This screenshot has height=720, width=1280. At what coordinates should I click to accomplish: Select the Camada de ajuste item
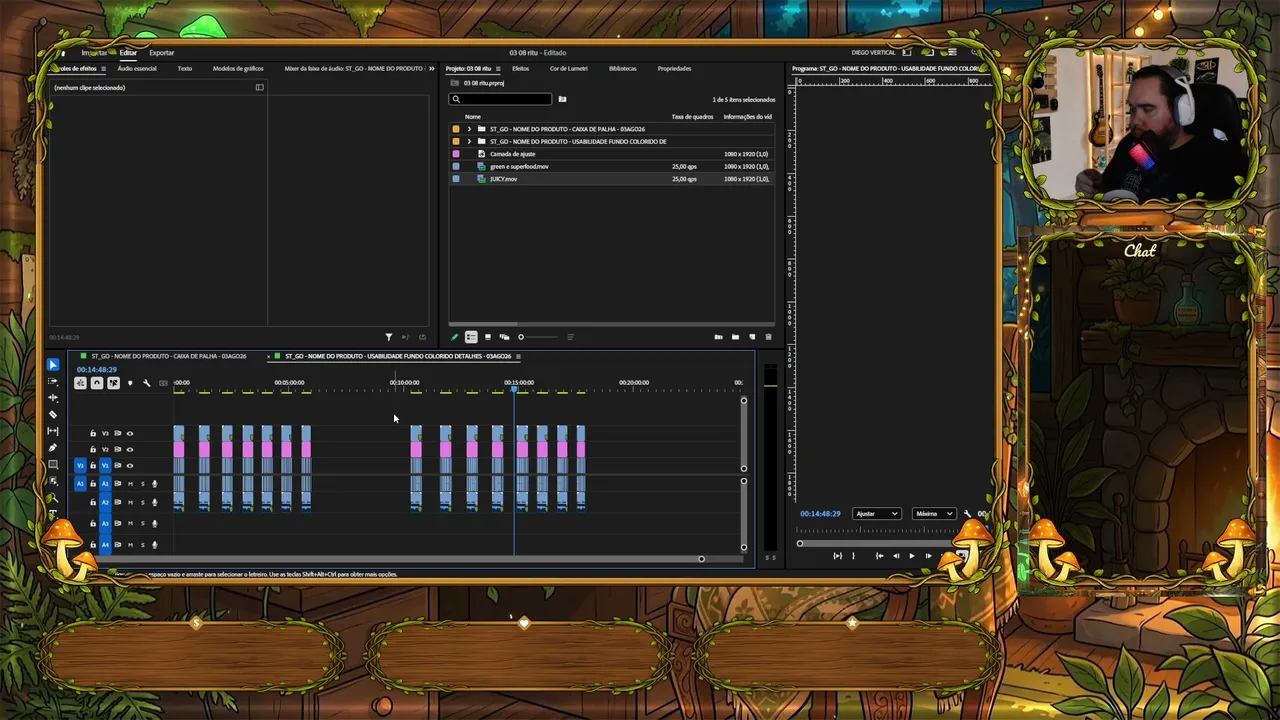pos(512,154)
